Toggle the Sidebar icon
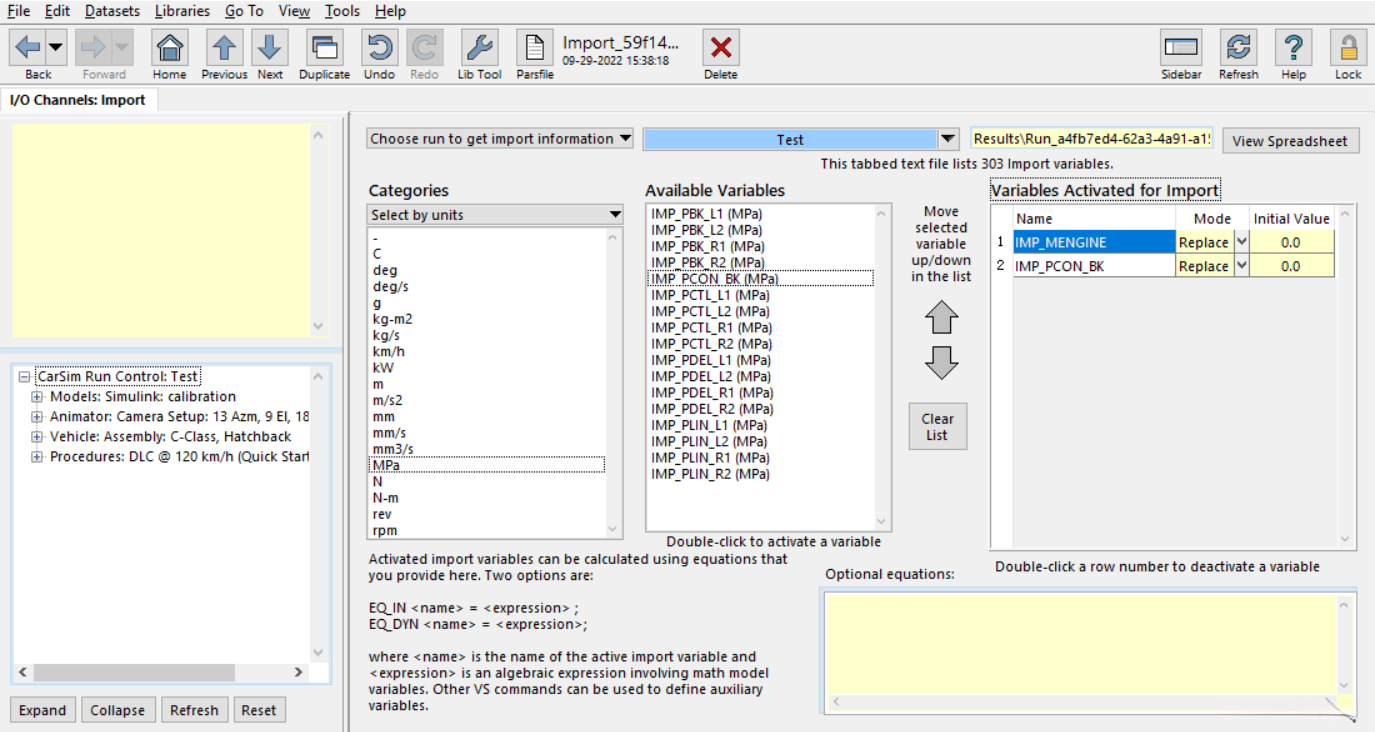Image resolution: width=1375 pixels, height=732 pixels. [x=1180, y=48]
